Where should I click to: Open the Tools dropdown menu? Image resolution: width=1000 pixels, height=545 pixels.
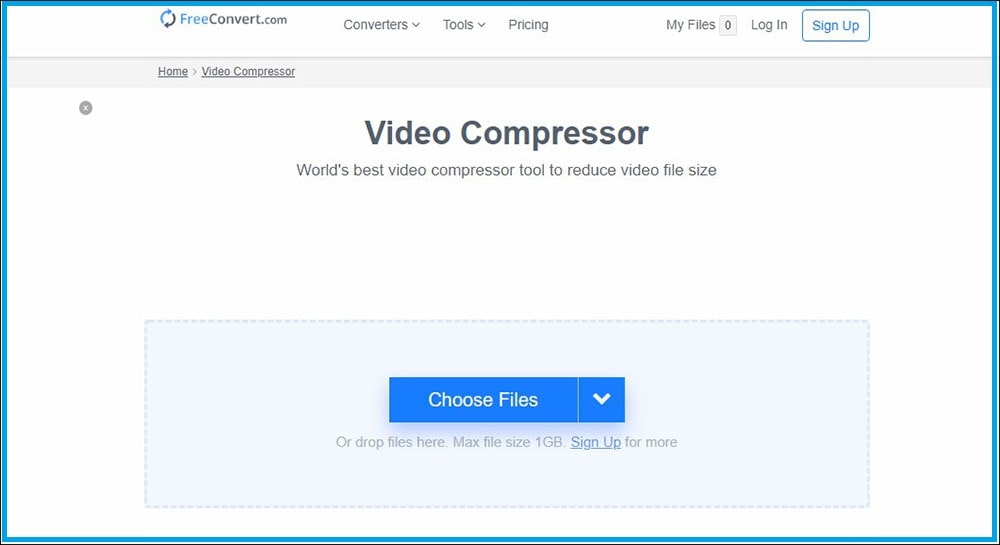[x=464, y=25]
